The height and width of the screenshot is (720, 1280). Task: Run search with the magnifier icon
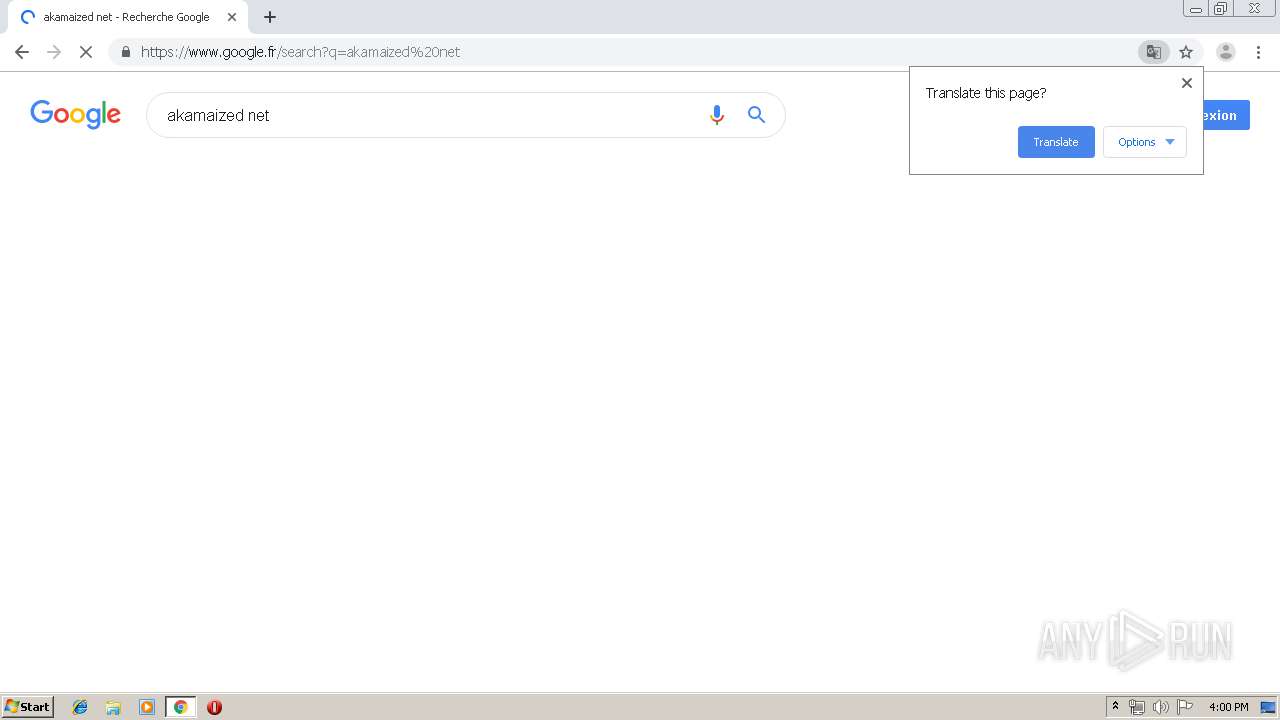click(757, 115)
